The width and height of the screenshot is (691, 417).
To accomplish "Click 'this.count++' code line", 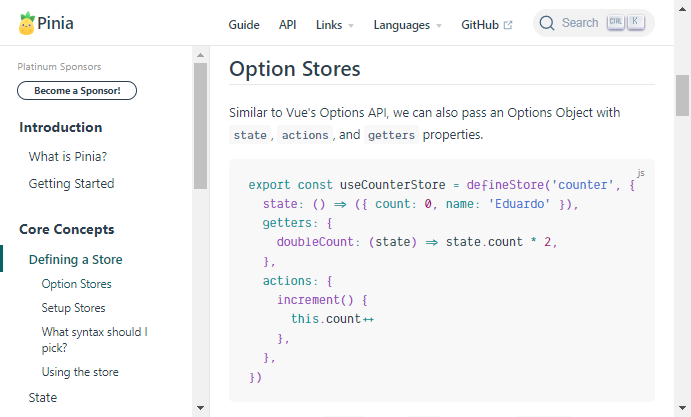I will [x=332, y=319].
